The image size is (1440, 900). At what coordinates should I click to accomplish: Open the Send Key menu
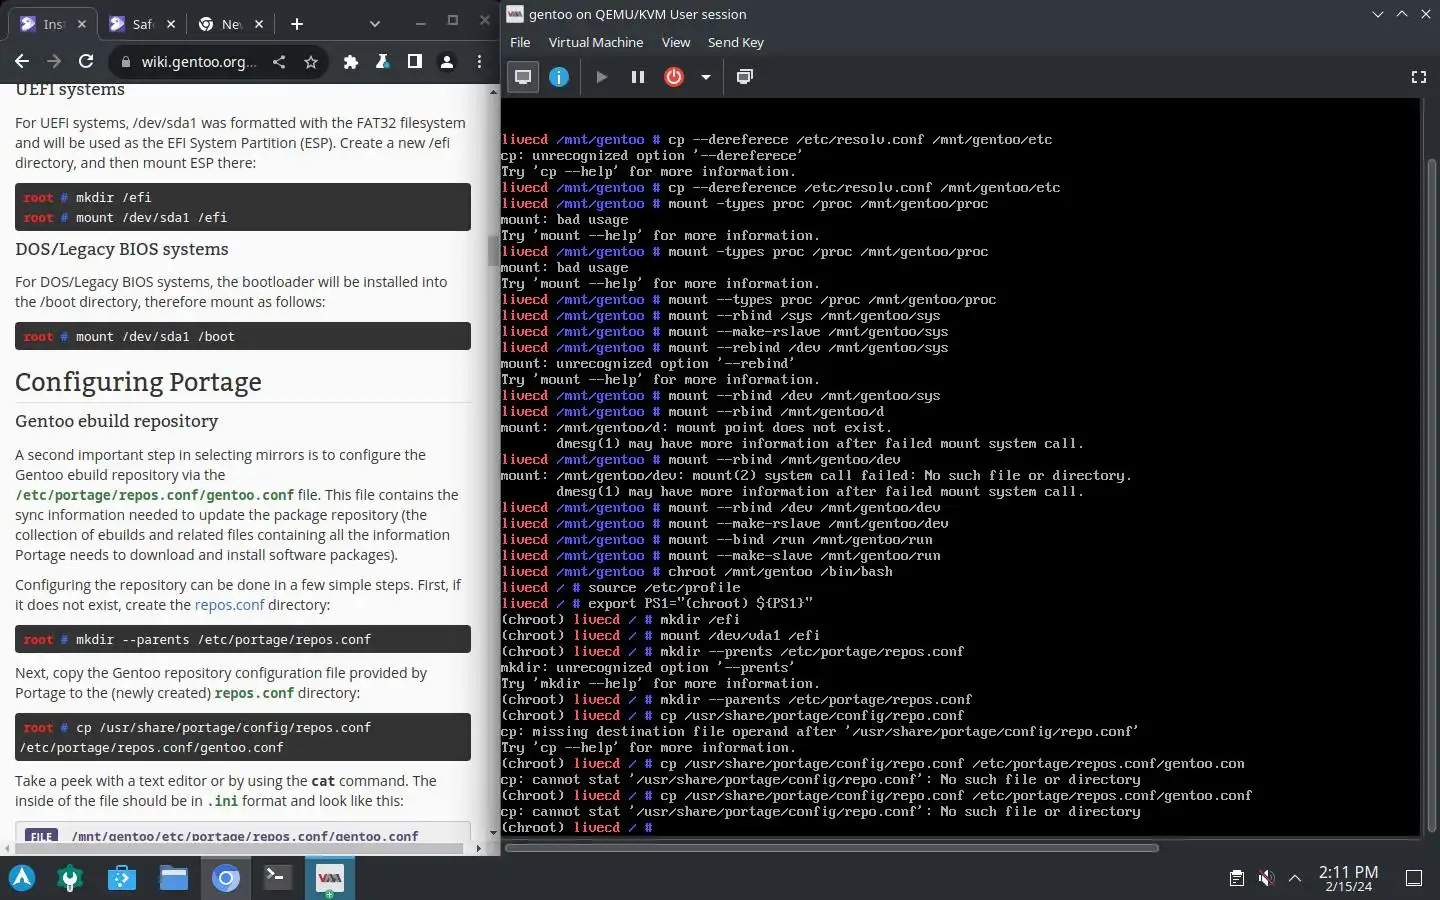[x=736, y=42]
